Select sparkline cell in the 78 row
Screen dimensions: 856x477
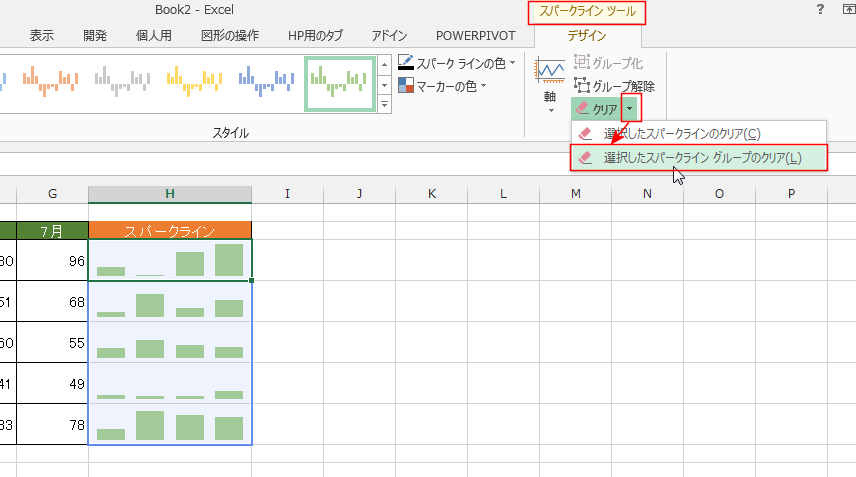coord(170,424)
